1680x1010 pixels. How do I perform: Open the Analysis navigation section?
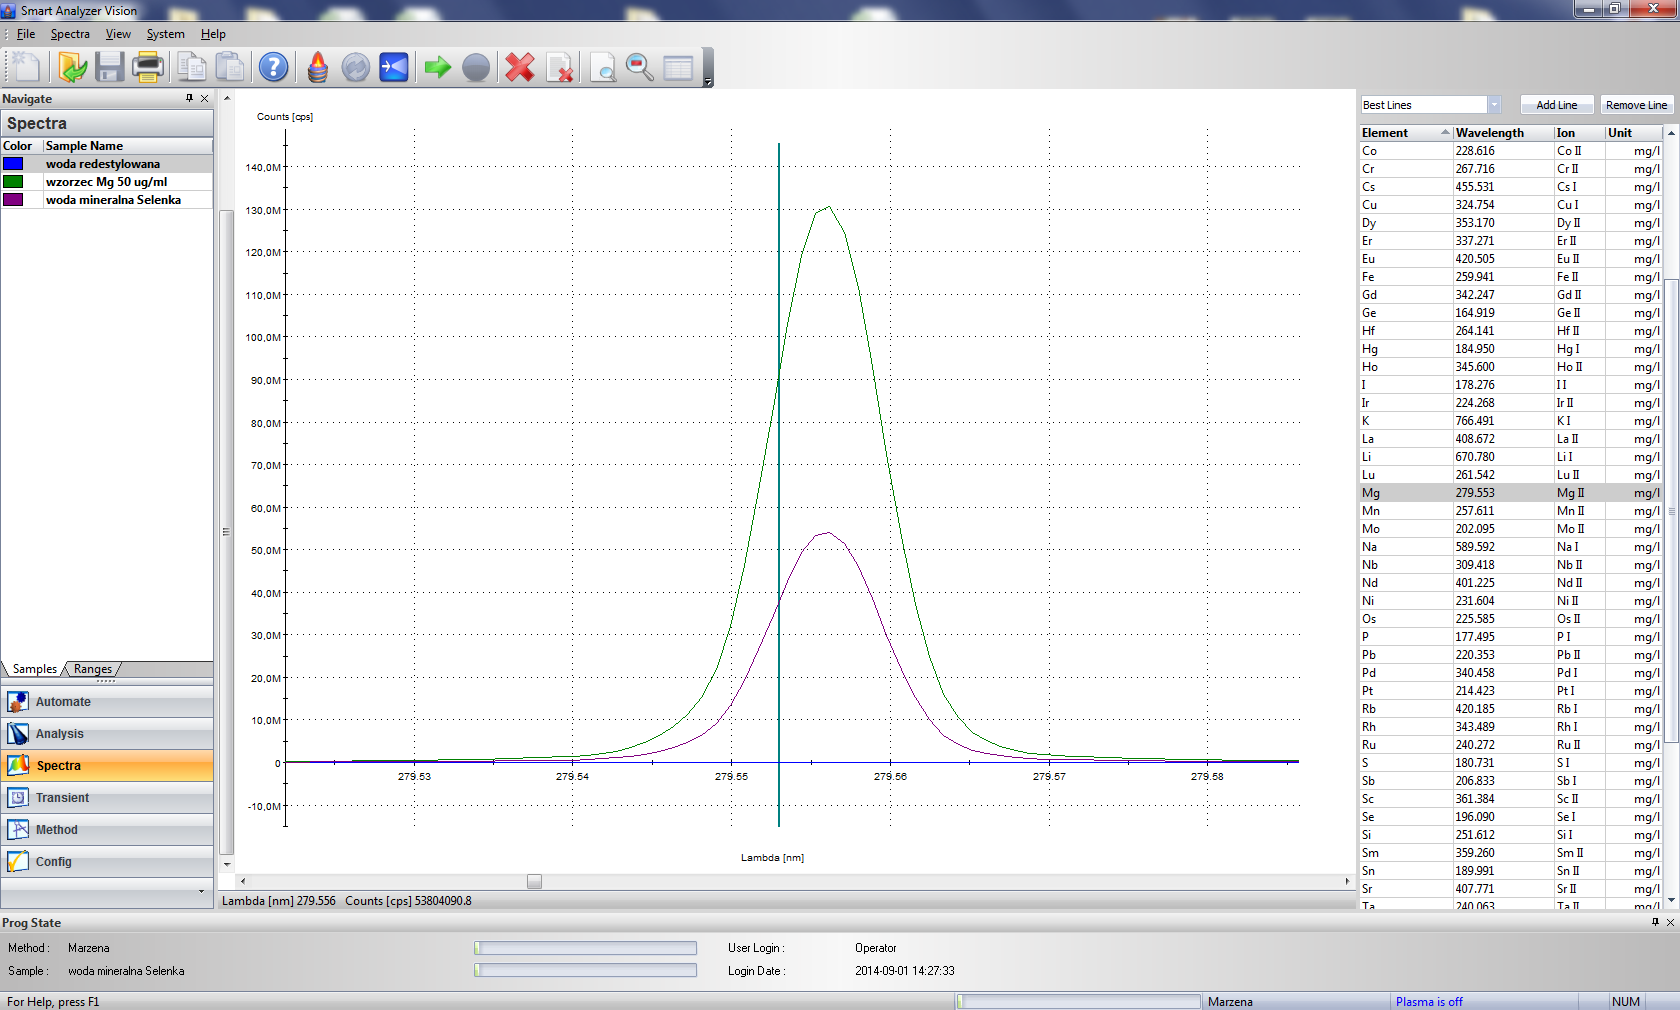(x=107, y=734)
